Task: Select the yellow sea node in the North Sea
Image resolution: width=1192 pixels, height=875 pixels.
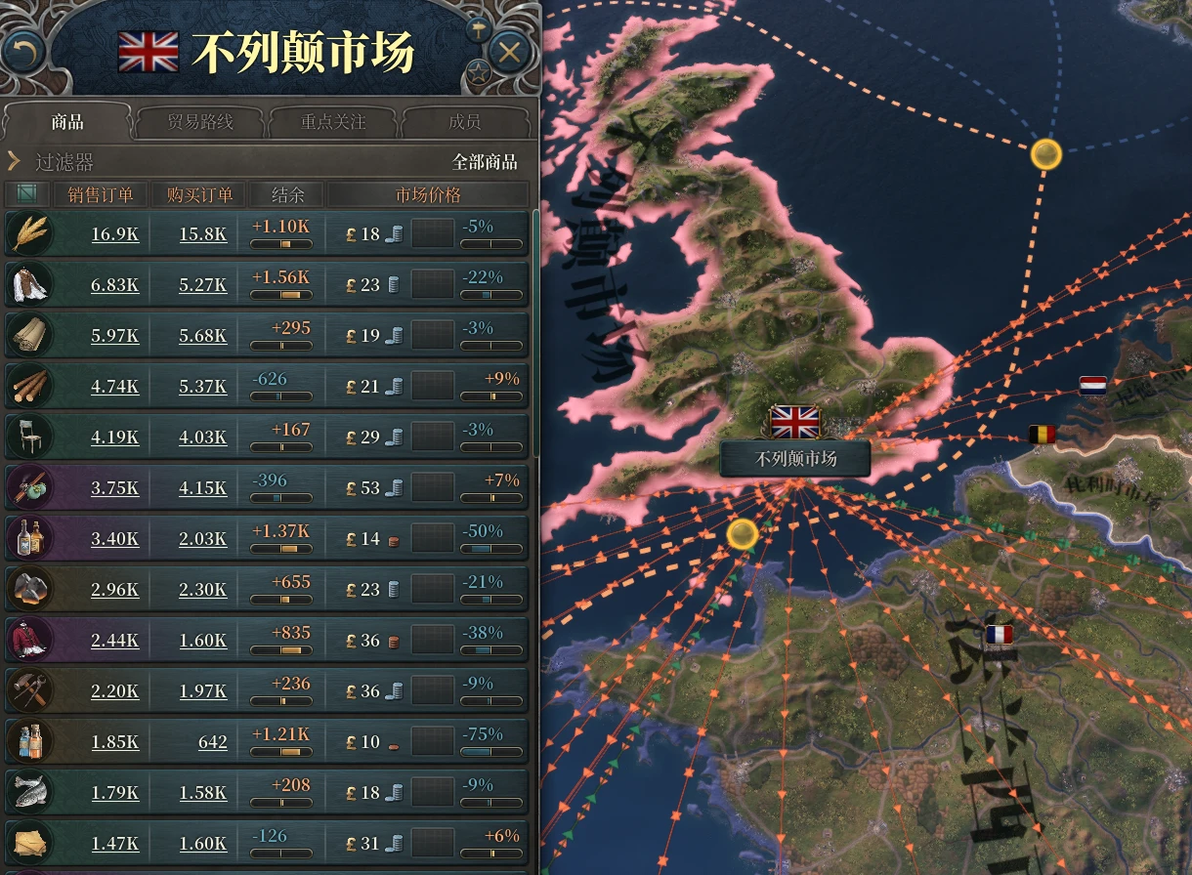Action: [1046, 154]
